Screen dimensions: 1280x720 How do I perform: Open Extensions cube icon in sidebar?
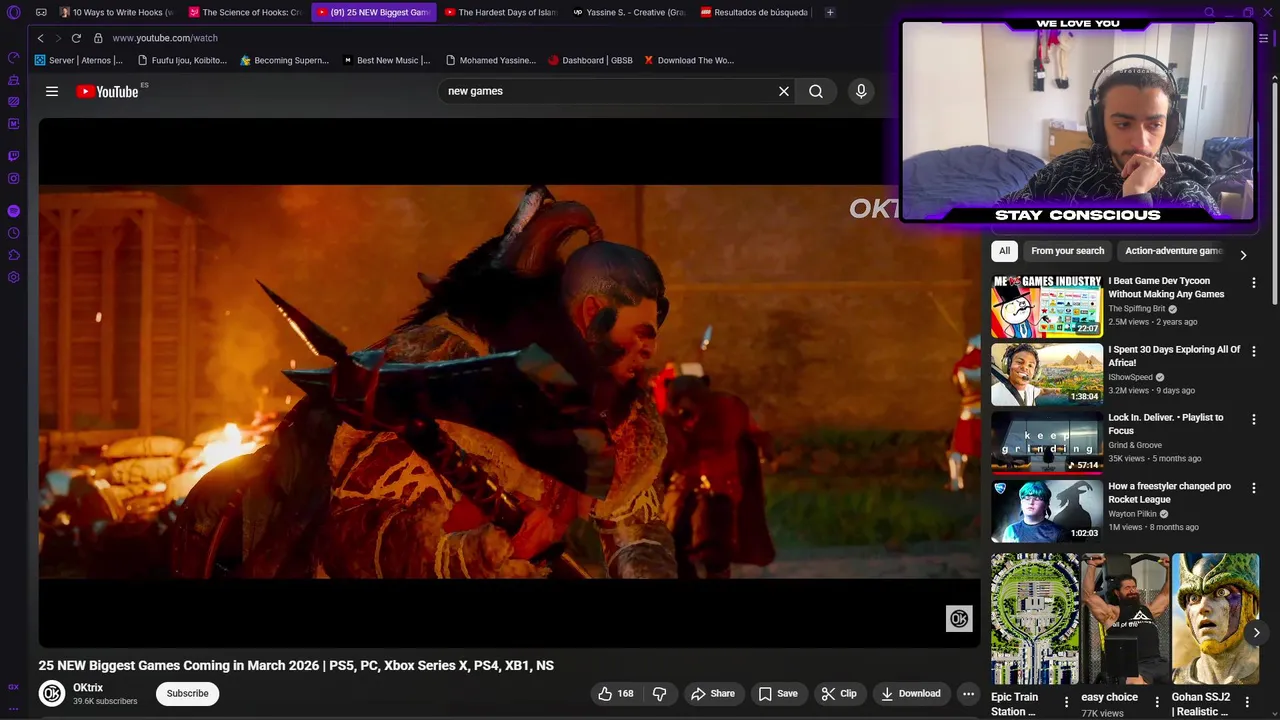[13, 255]
